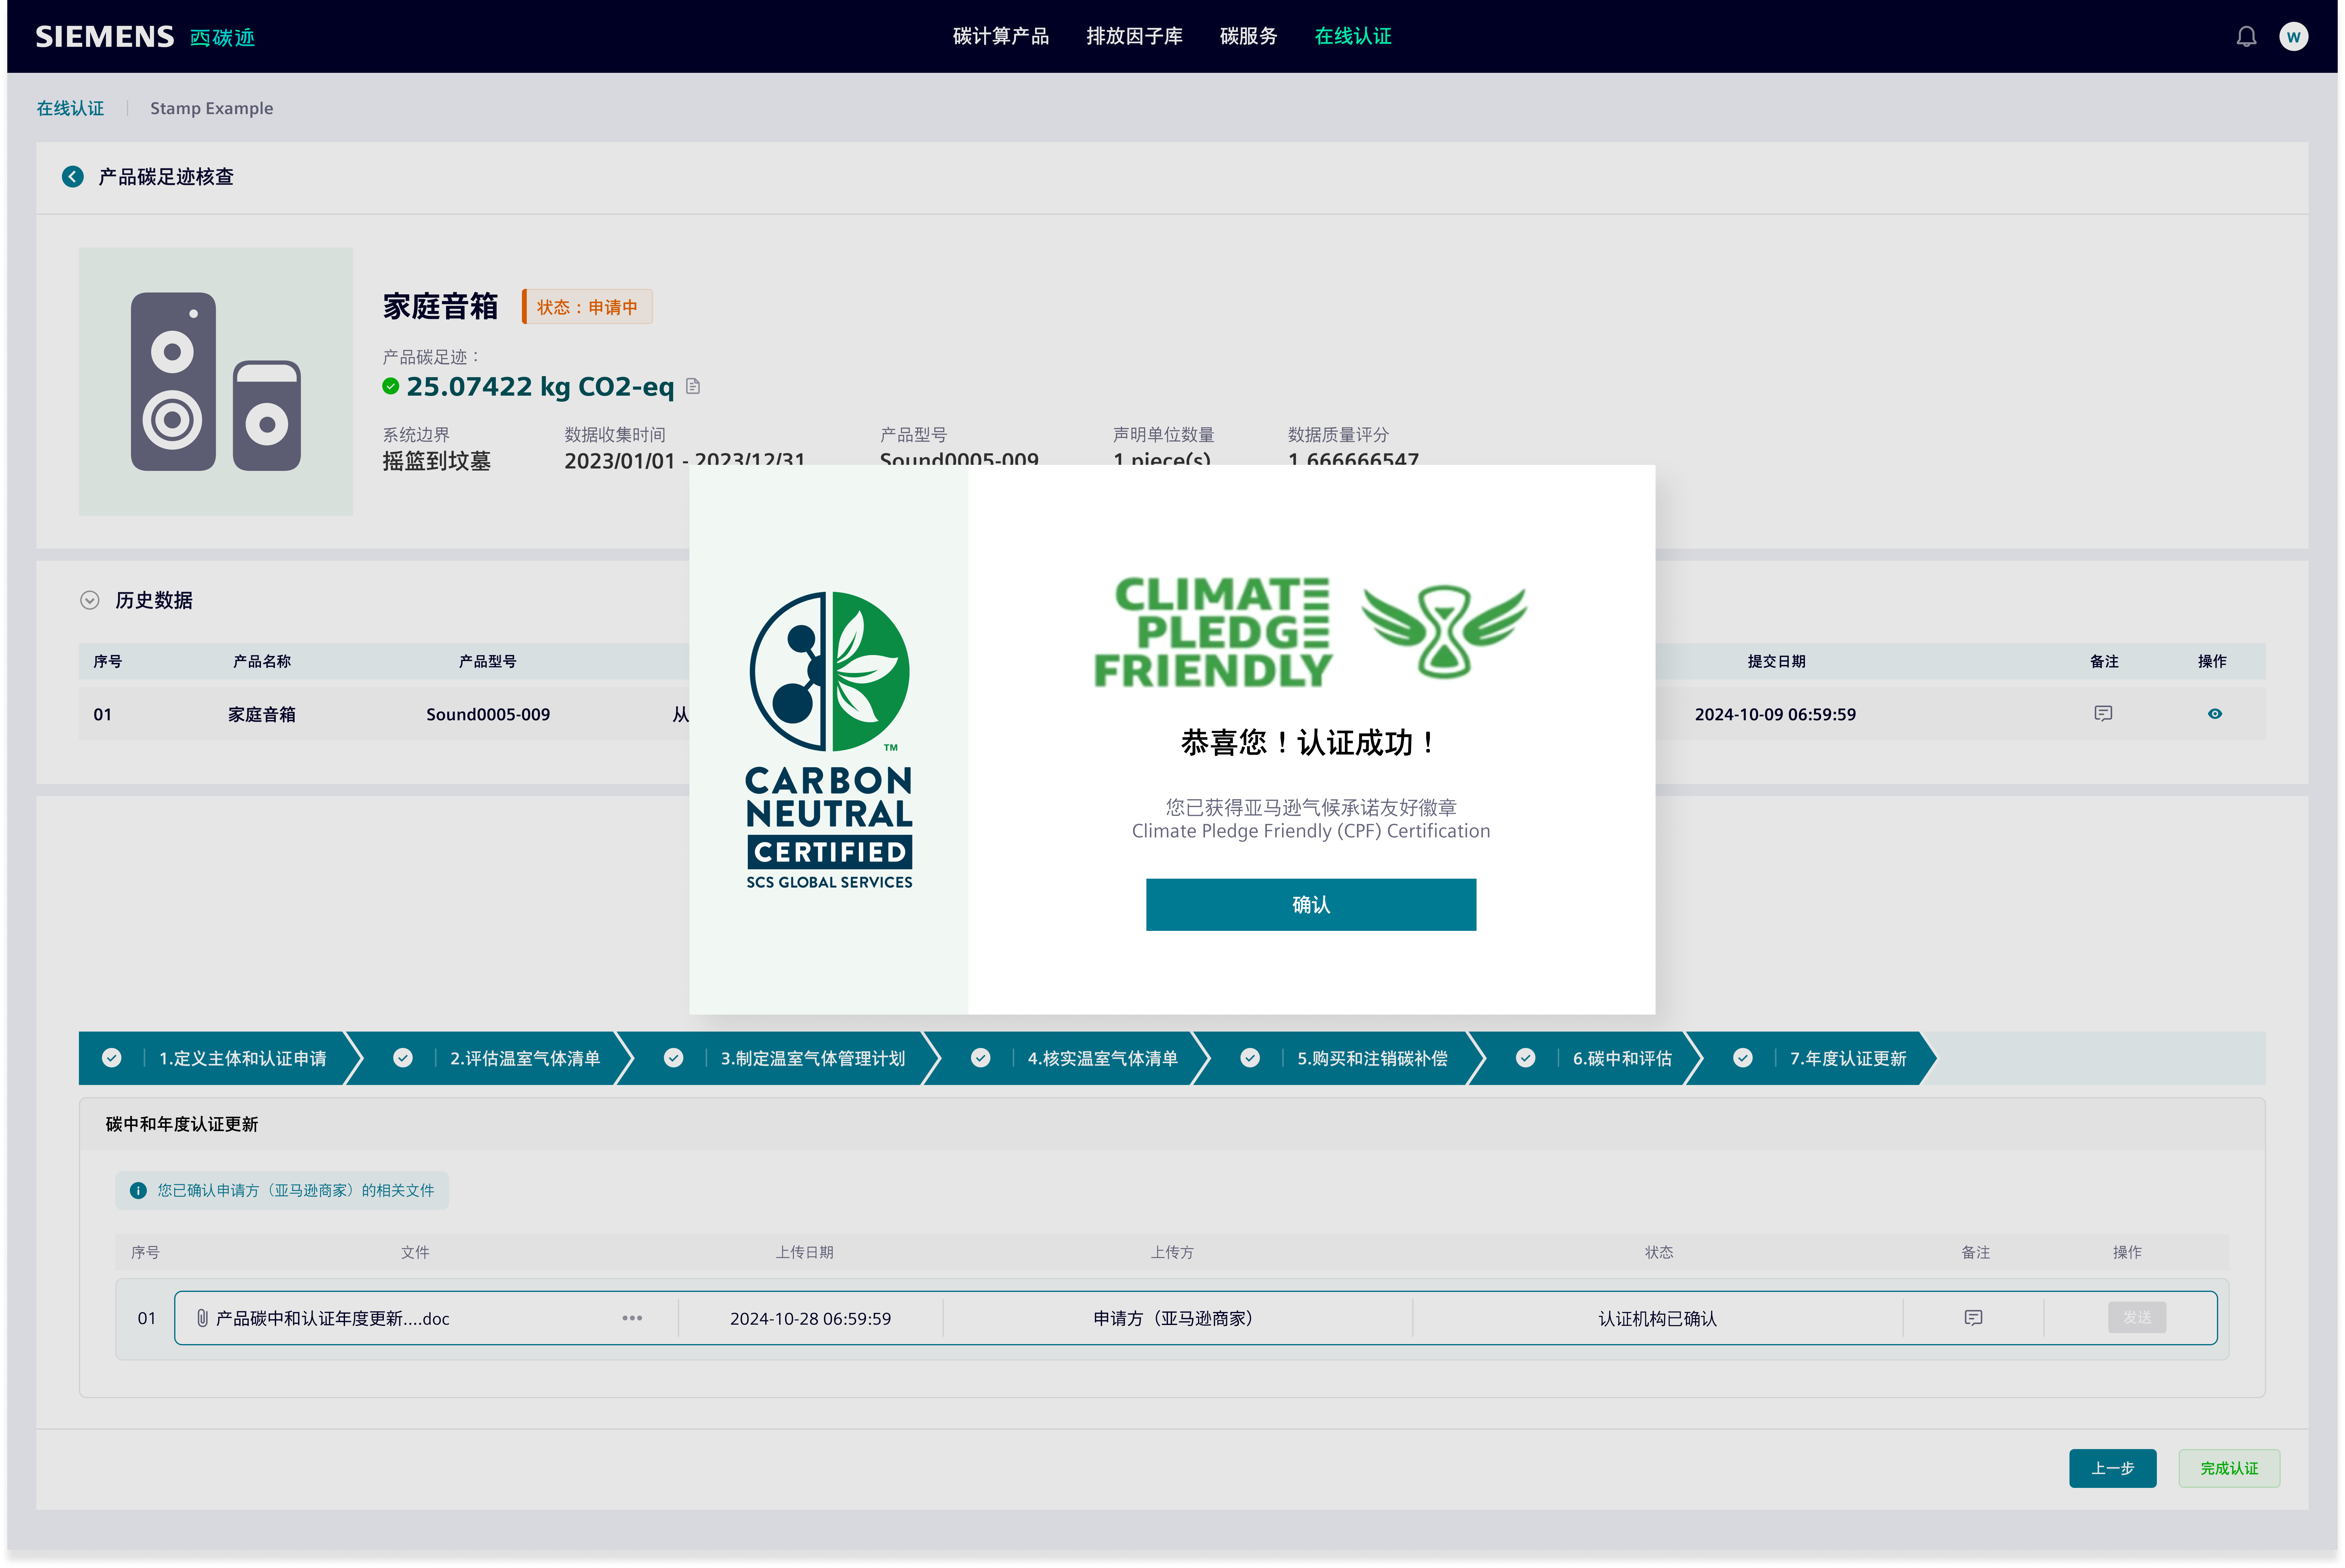Click the document icon next to carbon footprint value
2345x1568 pixels.
click(693, 386)
